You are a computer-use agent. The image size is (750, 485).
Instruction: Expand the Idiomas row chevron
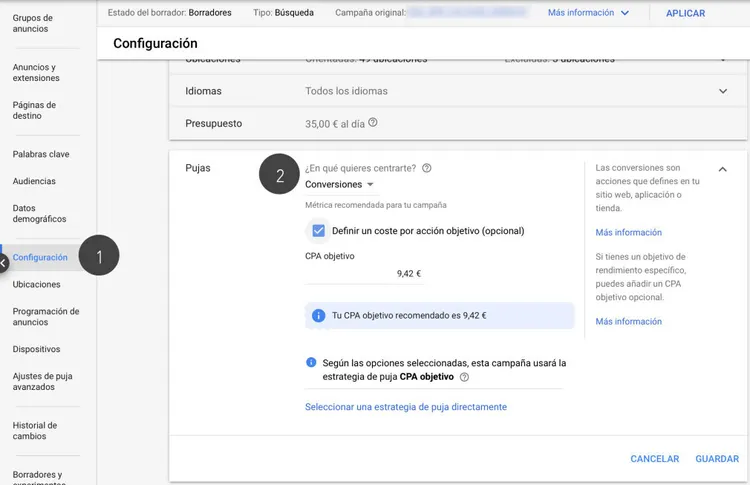point(723,91)
